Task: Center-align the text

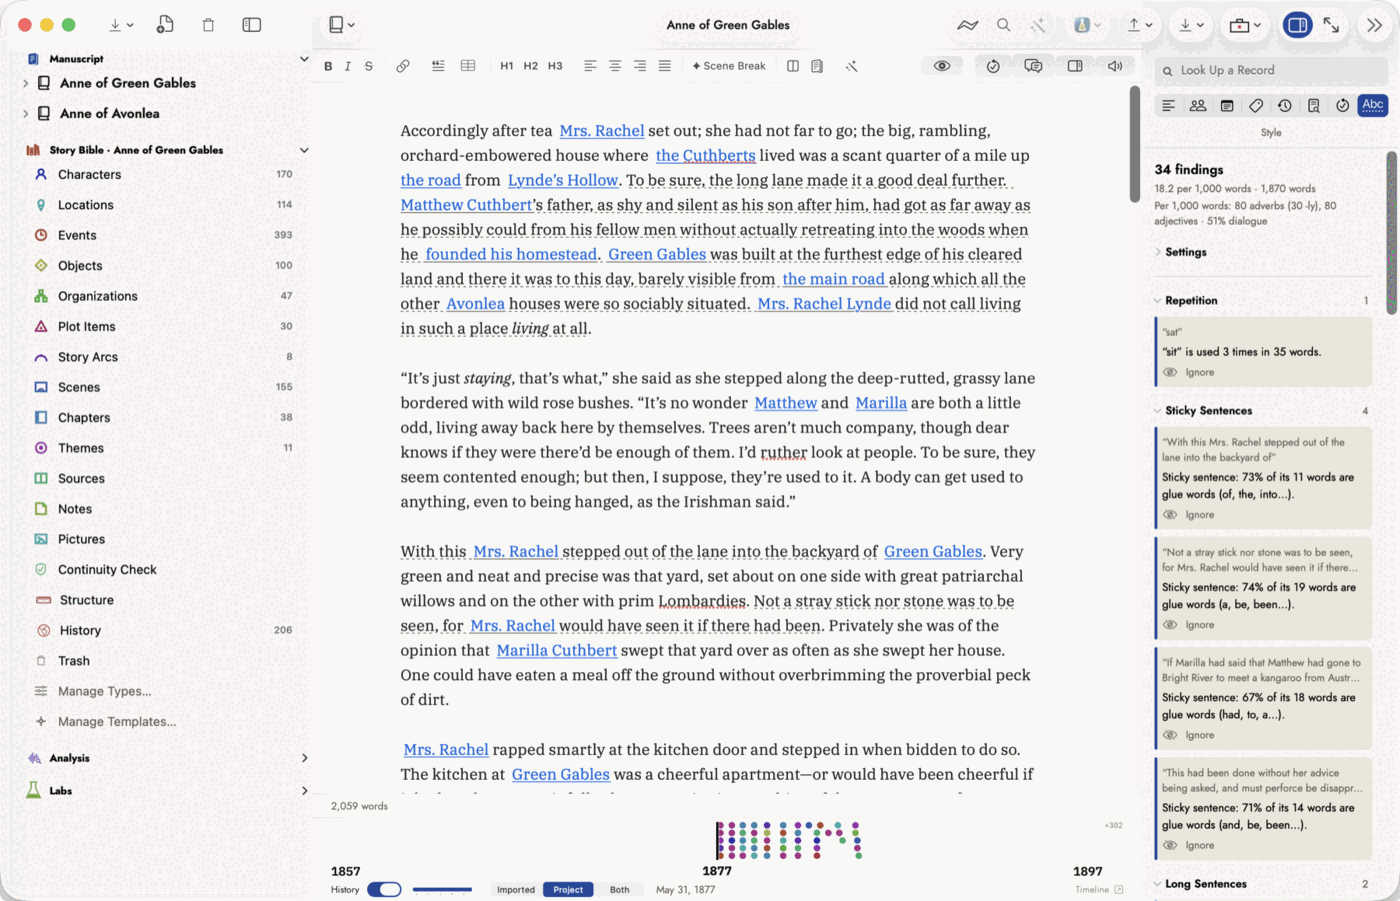Action: 615,66
